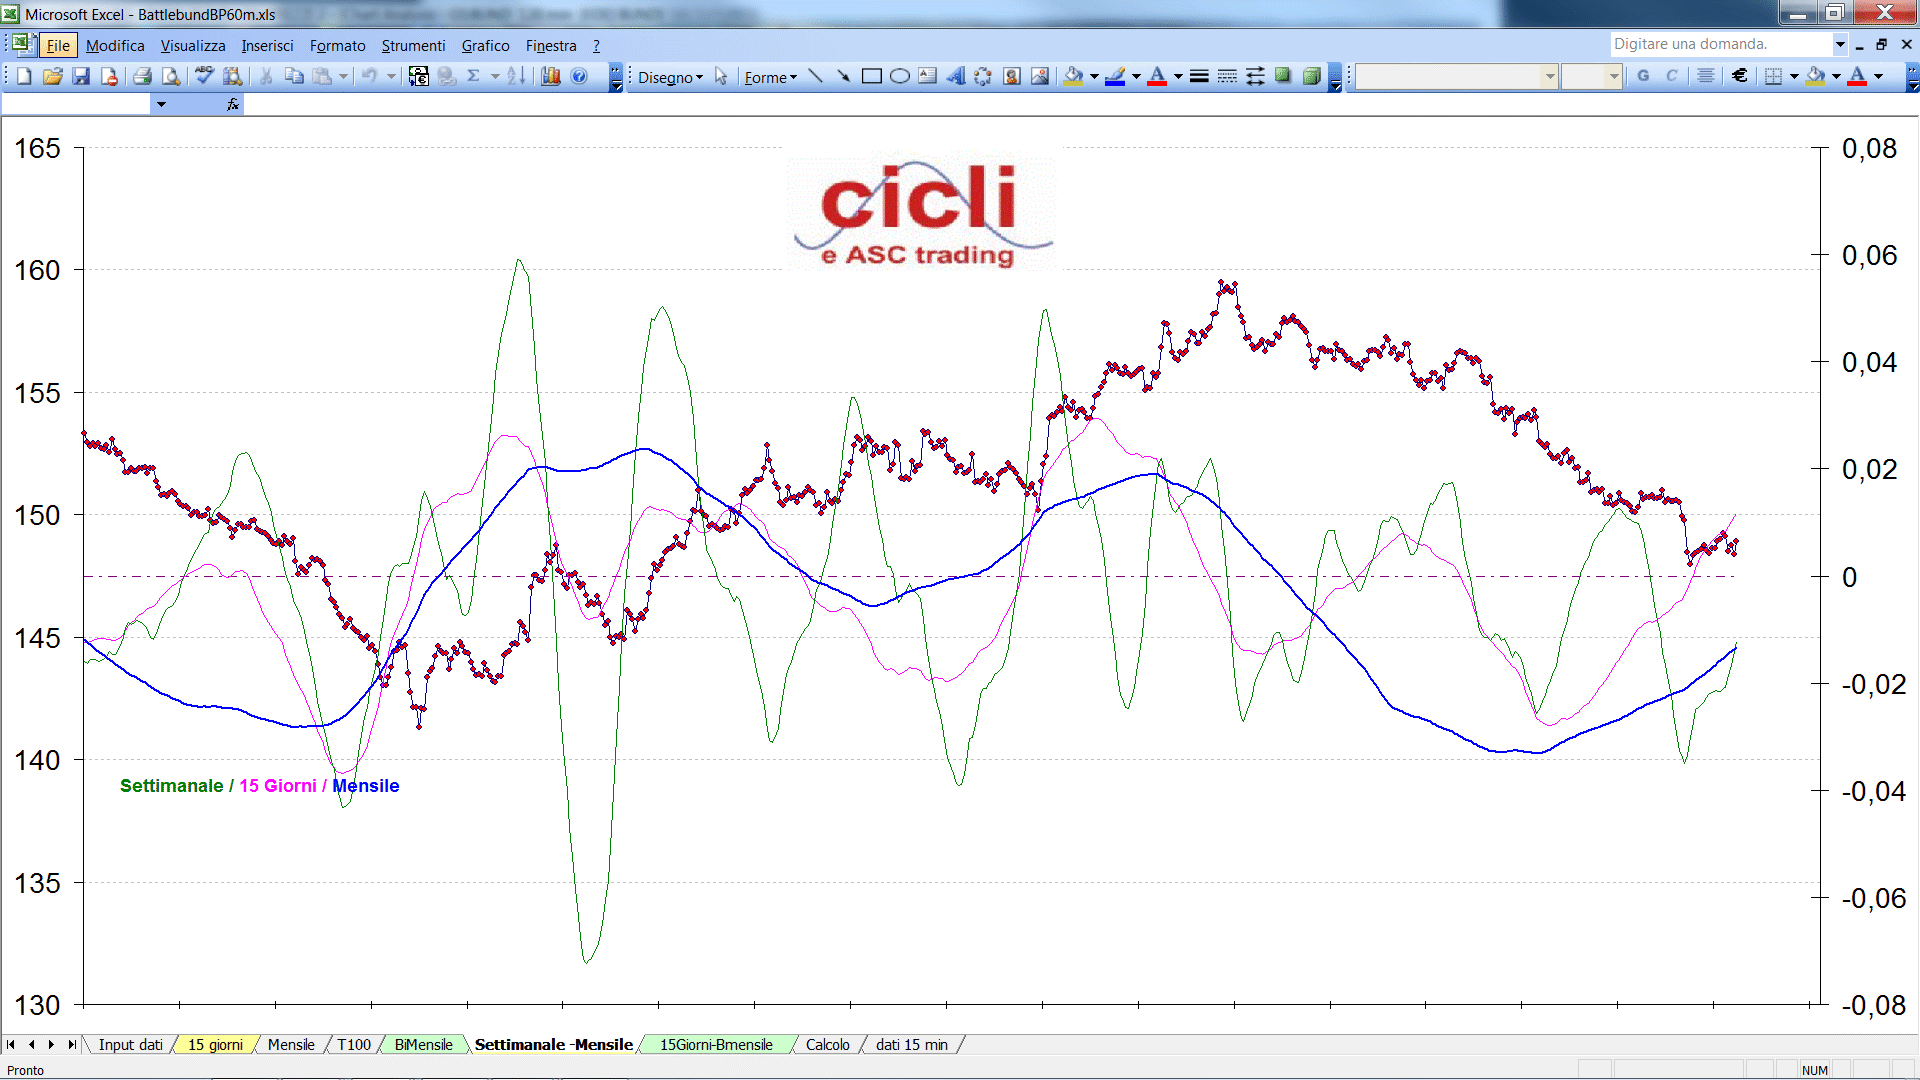Click the fx insert function button
The image size is (1920, 1080).
(233, 104)
